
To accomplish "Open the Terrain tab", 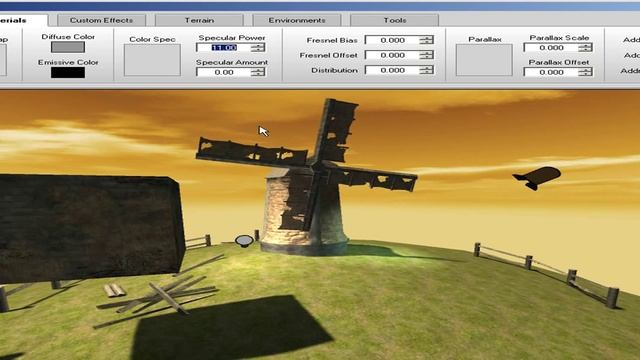I will [x=199, y=20].
